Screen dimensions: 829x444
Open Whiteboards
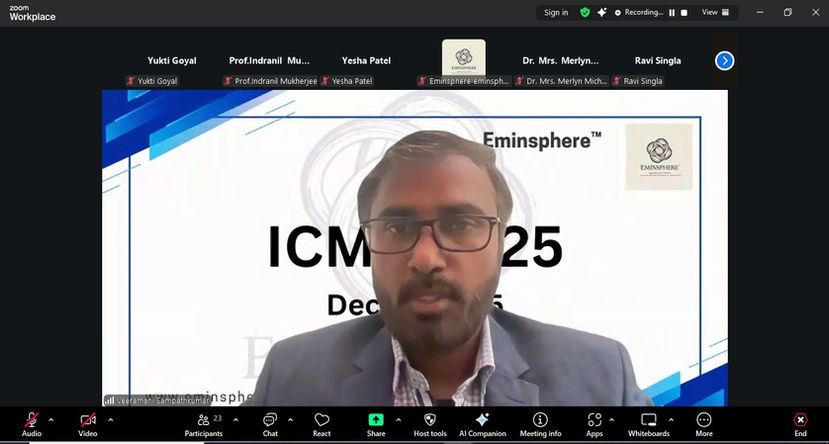pos(649,424)
